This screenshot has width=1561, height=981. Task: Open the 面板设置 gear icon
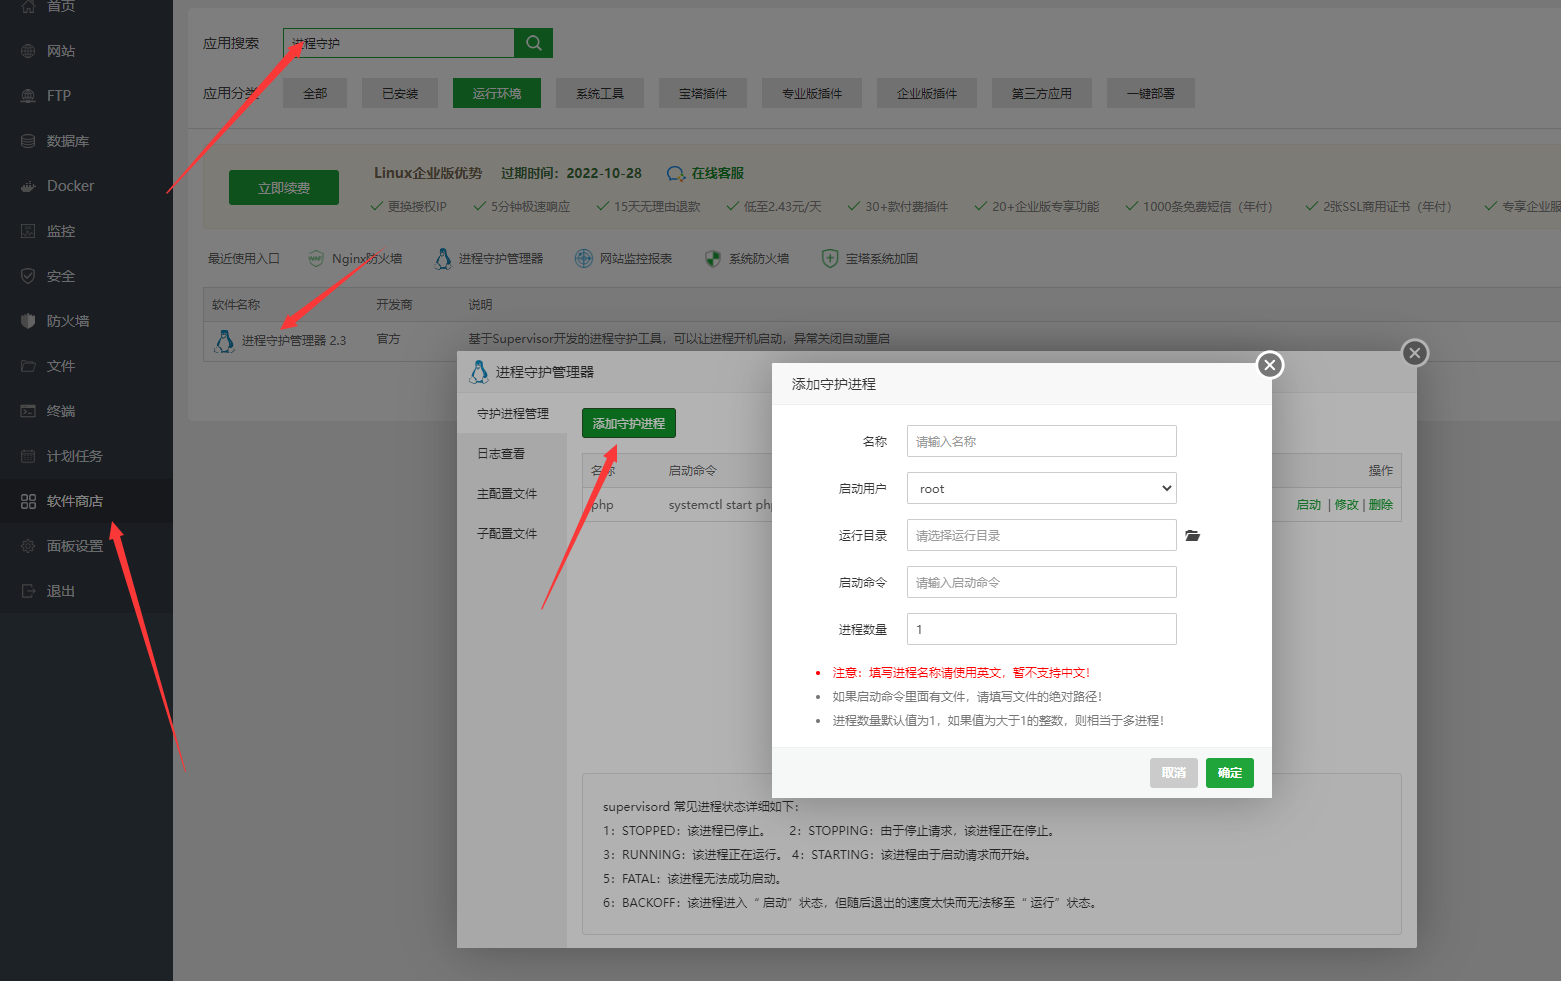tap(28, 546)
